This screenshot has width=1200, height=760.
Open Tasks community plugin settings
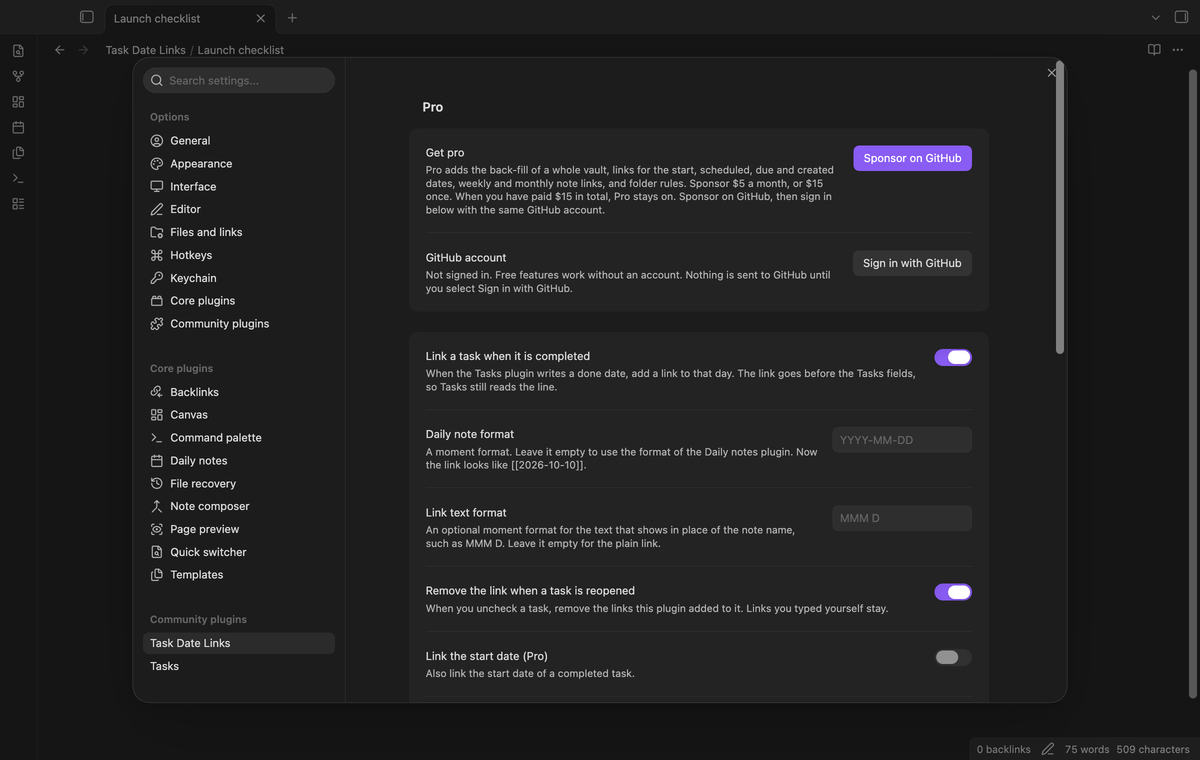pos(239,666)
